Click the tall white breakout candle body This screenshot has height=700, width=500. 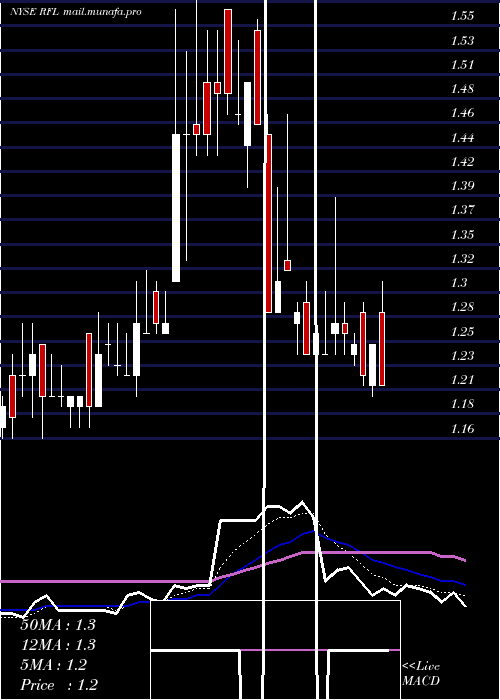176,208
